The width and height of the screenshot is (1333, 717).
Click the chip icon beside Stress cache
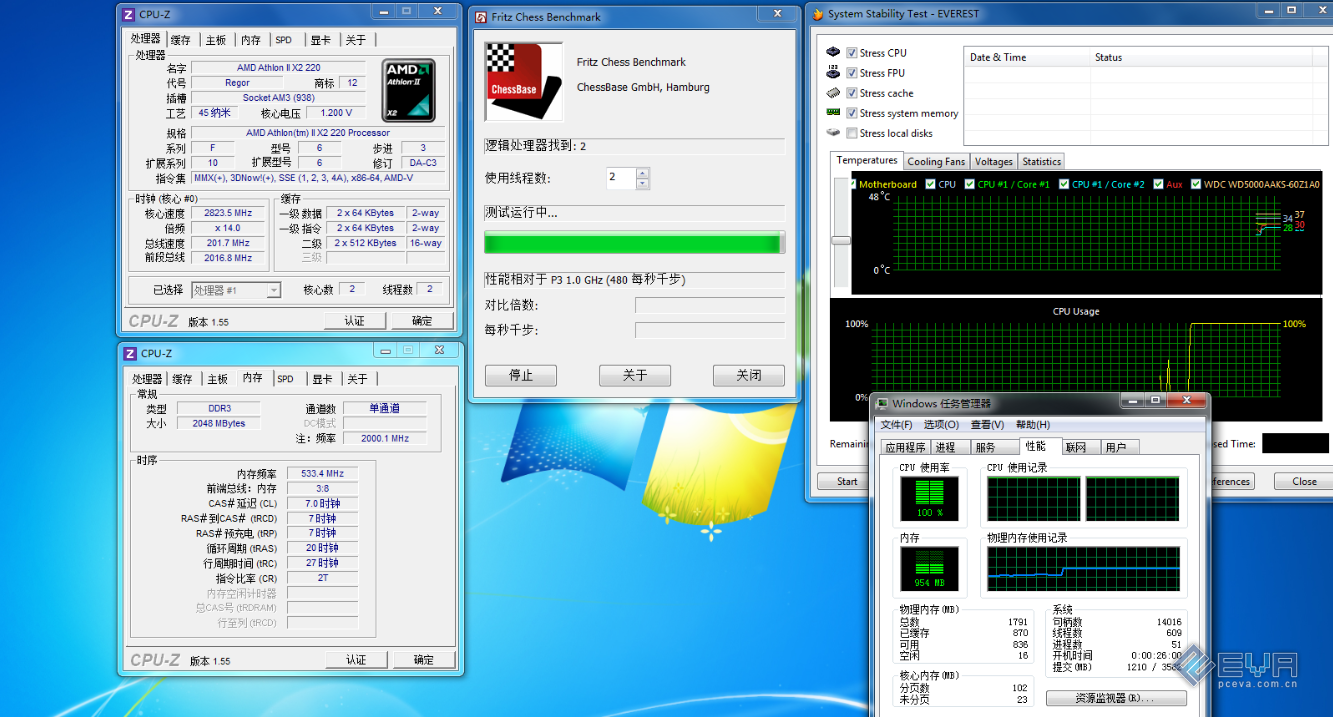click(x=833, y=92)
